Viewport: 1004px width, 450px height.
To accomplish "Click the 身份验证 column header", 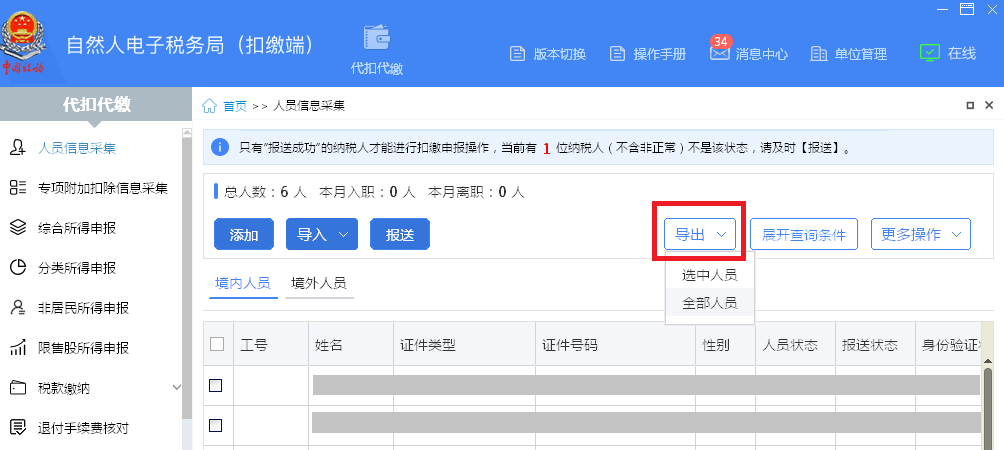I will pyautogui.click(x=950, y=344).
